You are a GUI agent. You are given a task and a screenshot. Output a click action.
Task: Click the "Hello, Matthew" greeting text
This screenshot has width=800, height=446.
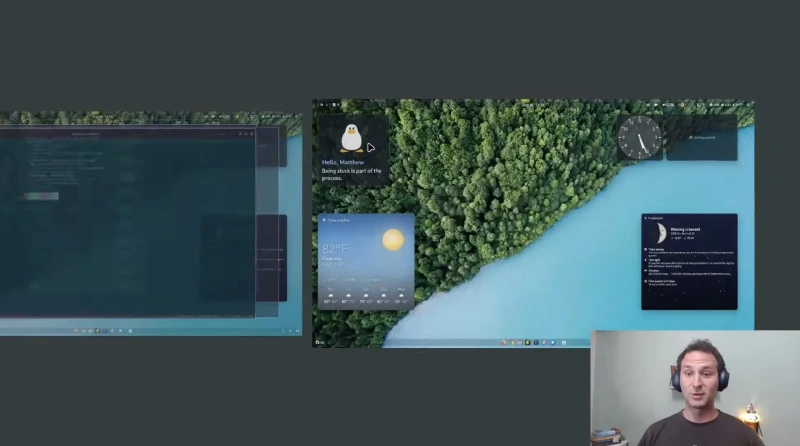[343, 162]
